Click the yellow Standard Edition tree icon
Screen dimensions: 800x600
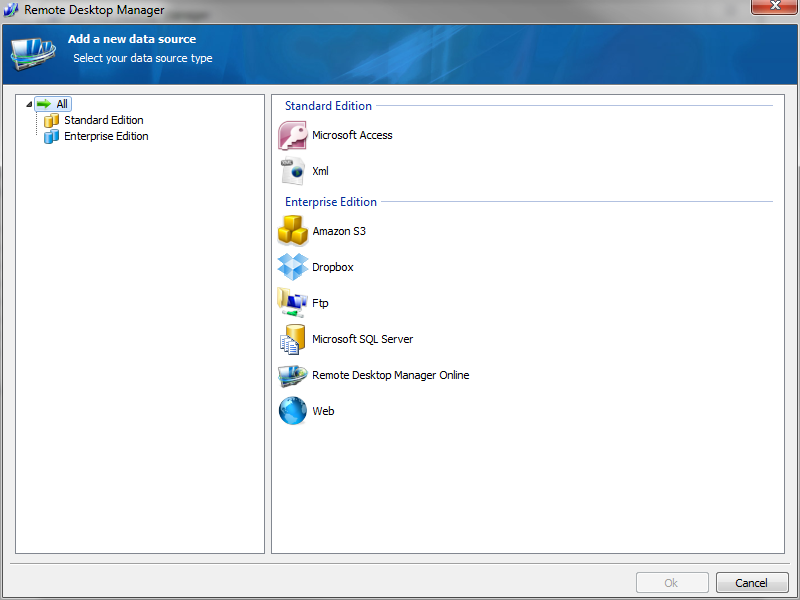coord(51,120)
